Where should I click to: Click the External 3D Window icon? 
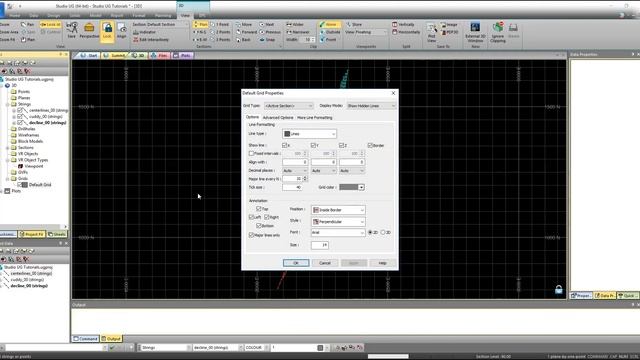475,33
